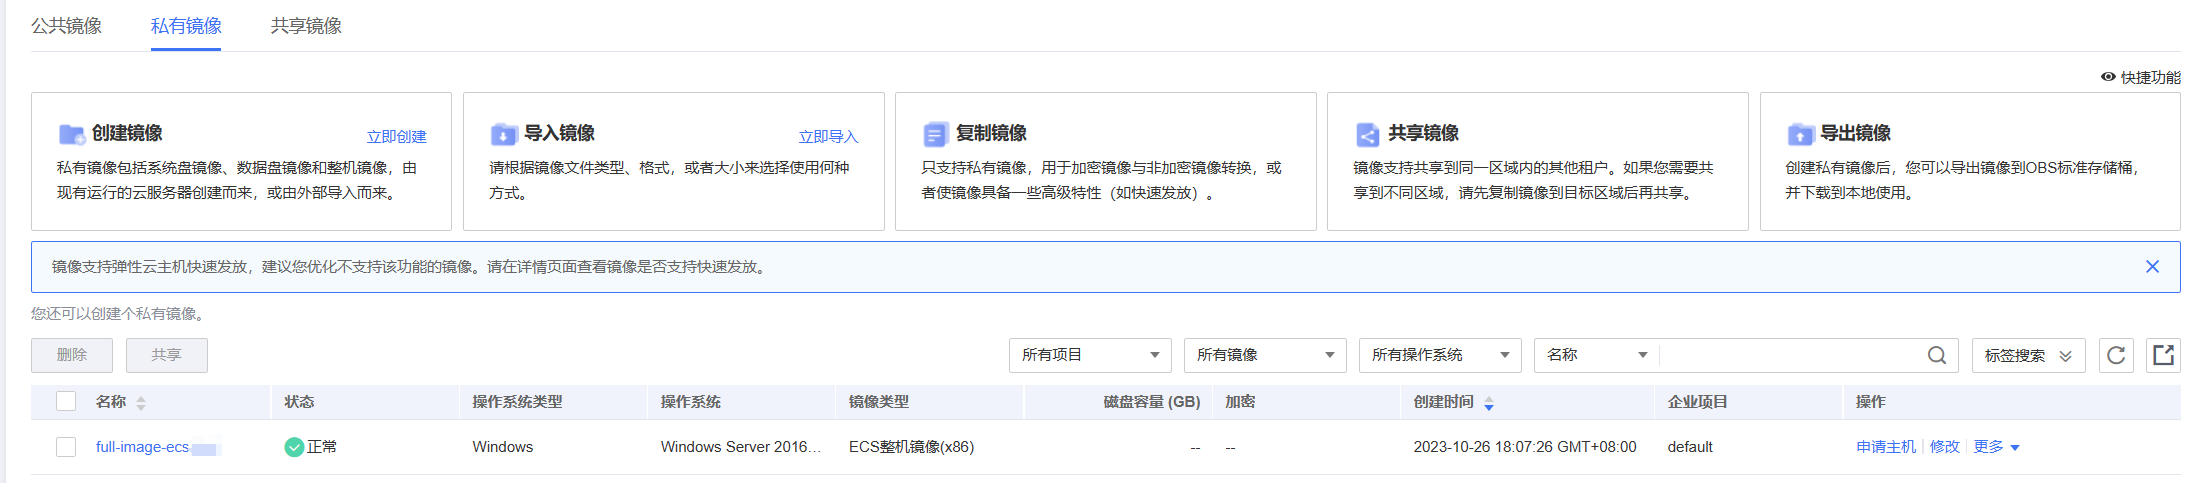Click 修改 for full-image-ecs

point(1945,447)
